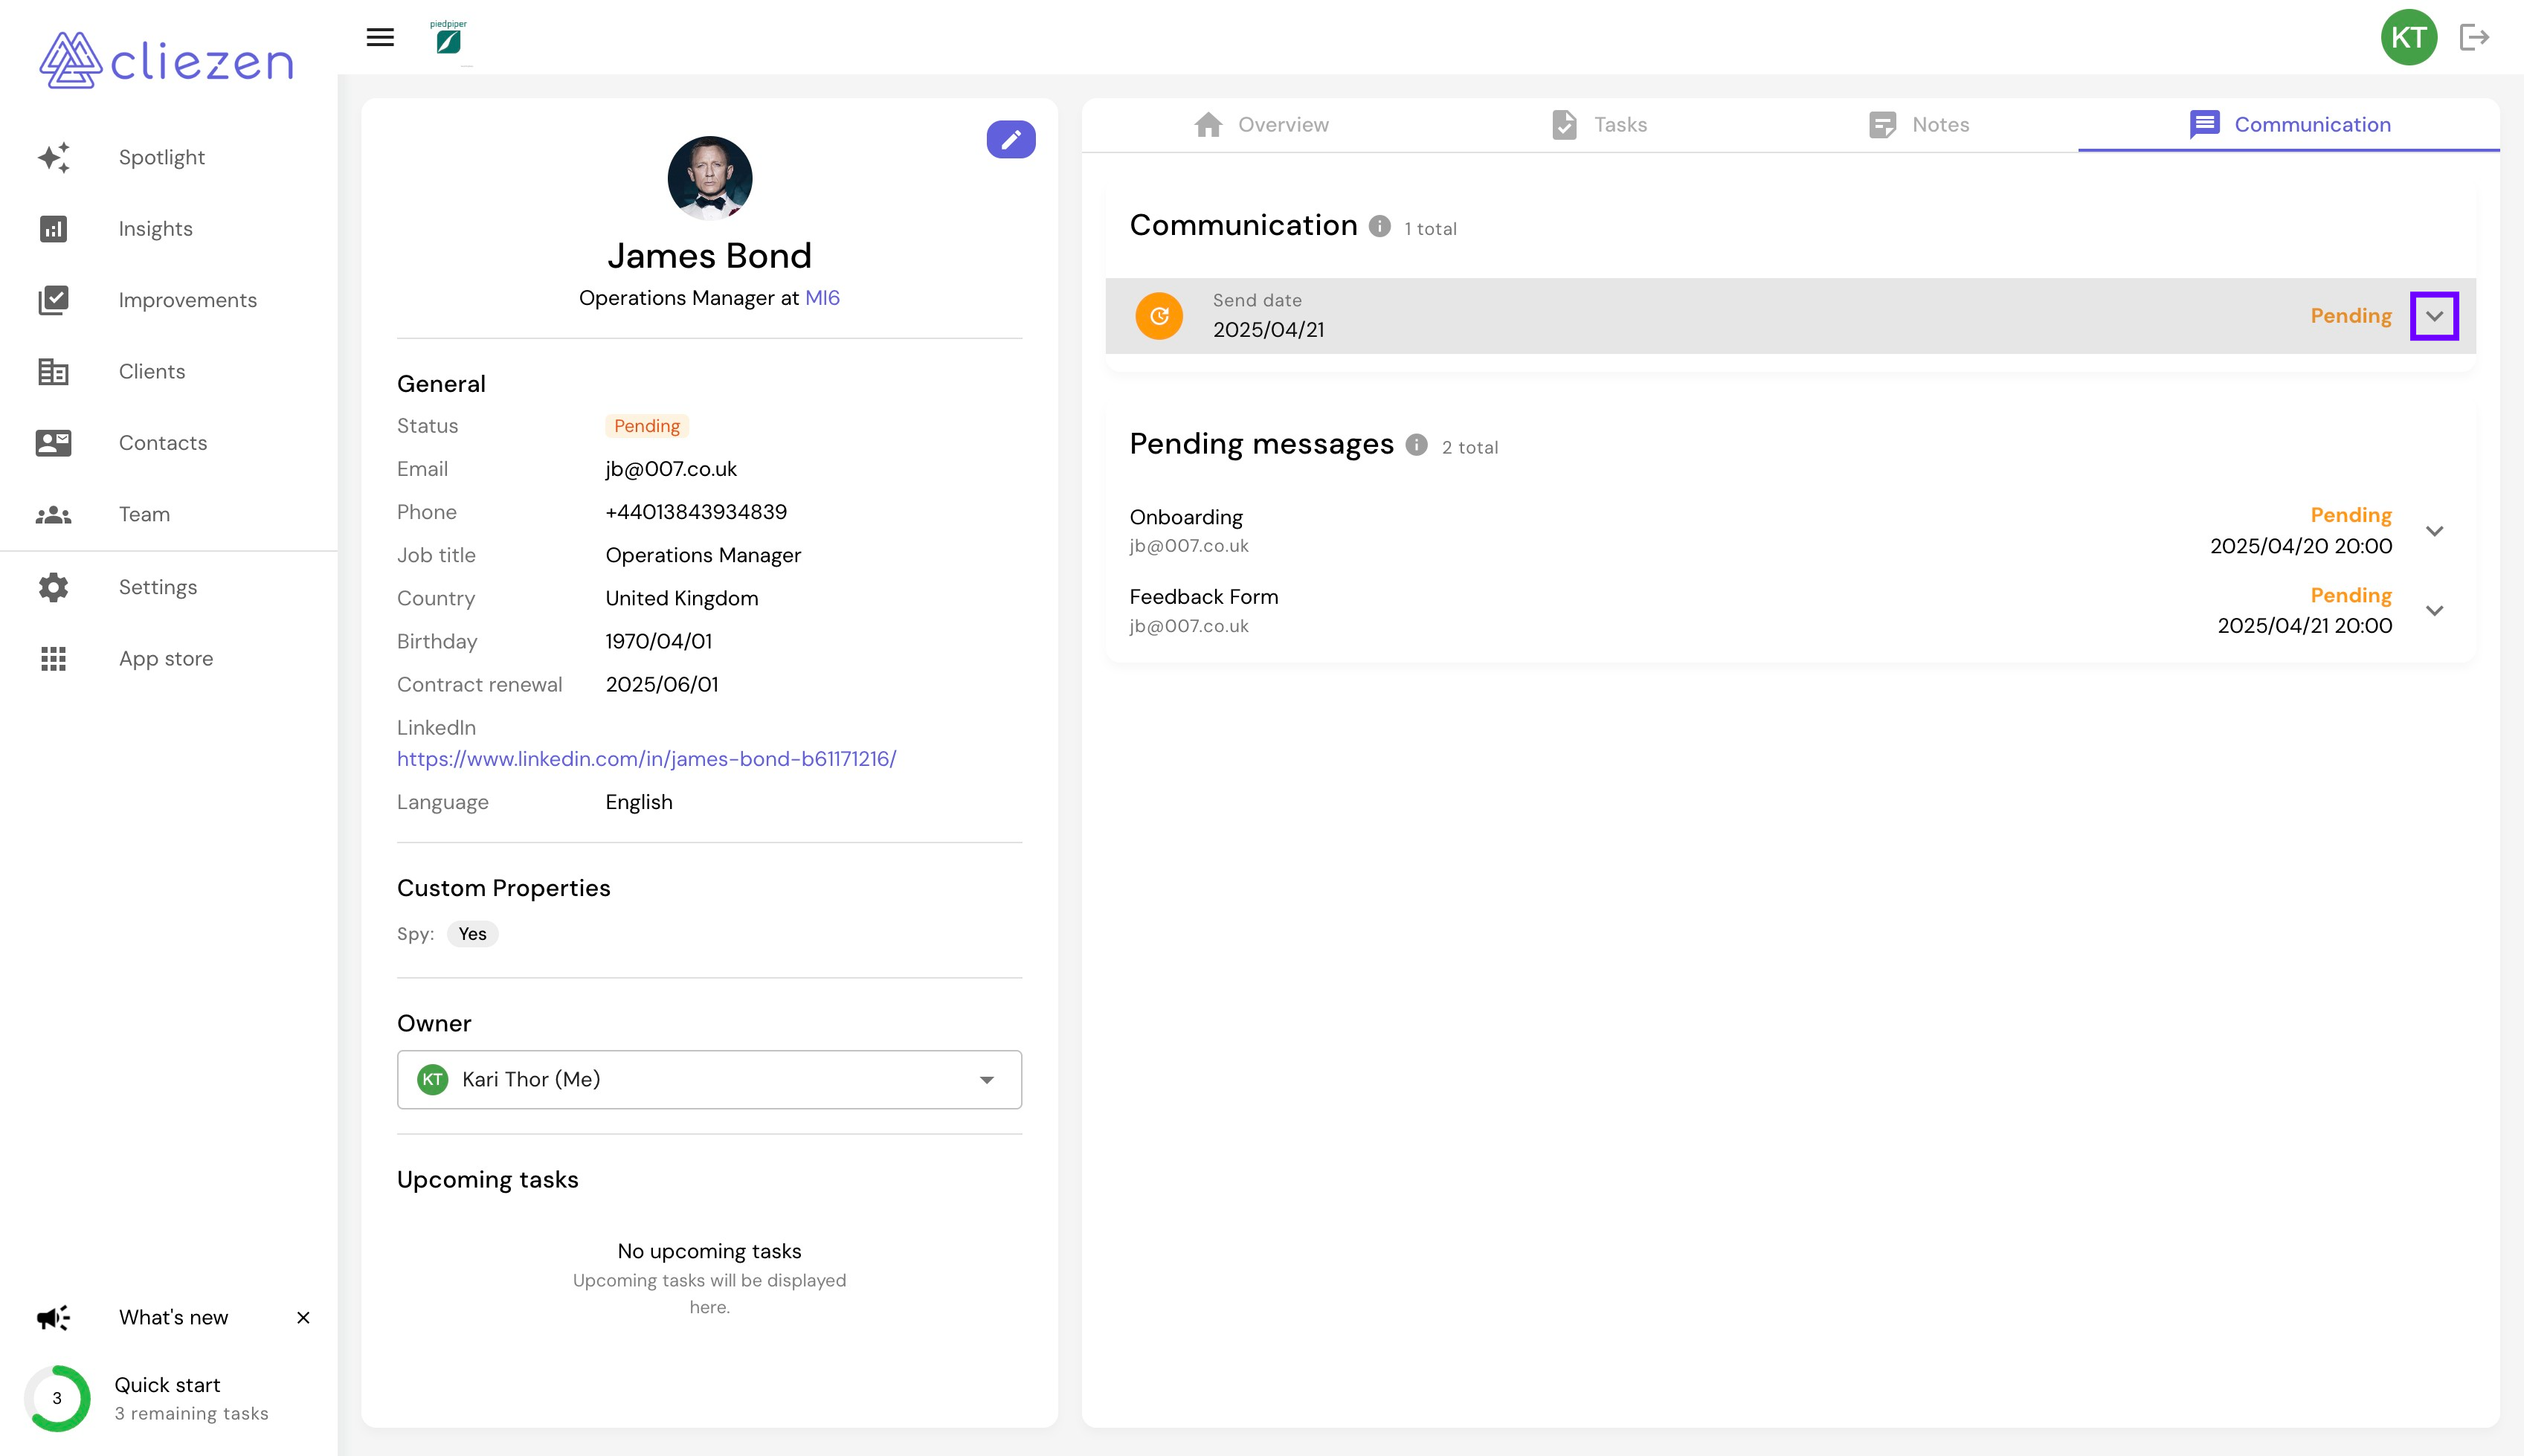Click the info icon beside Pending messages
Screen dimensions: 2524x1456
tap(1416, 445)
